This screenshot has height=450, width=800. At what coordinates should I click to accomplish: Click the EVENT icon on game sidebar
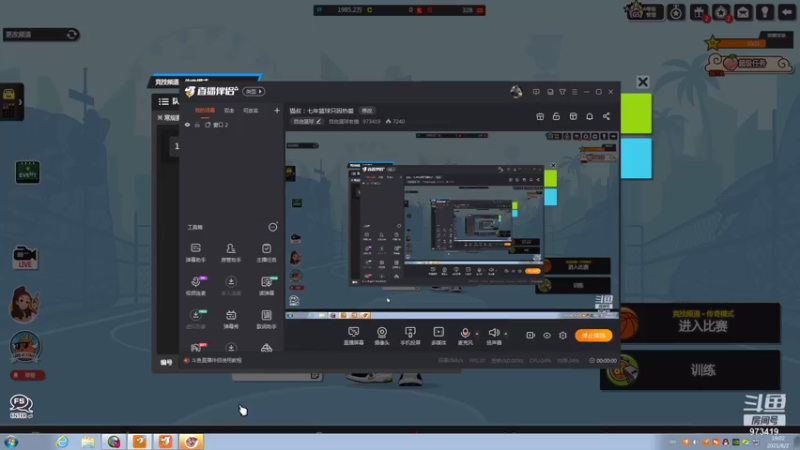pos(28,172)
